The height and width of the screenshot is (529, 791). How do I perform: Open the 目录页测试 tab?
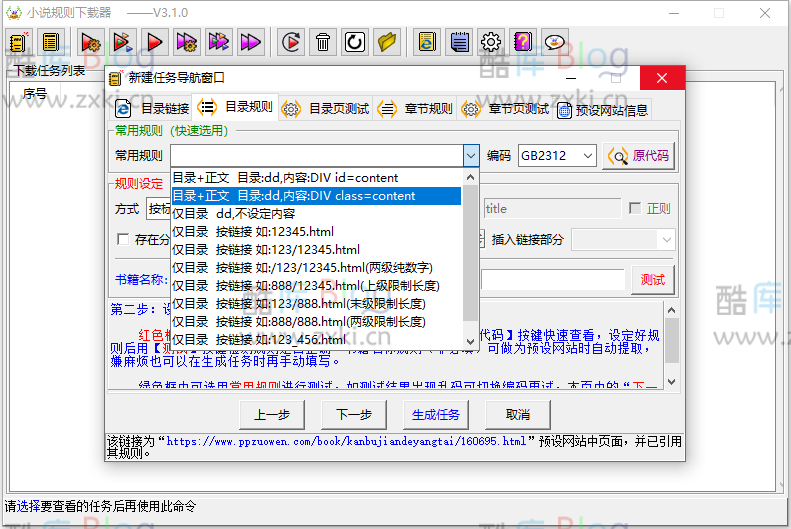pos(326,108)
